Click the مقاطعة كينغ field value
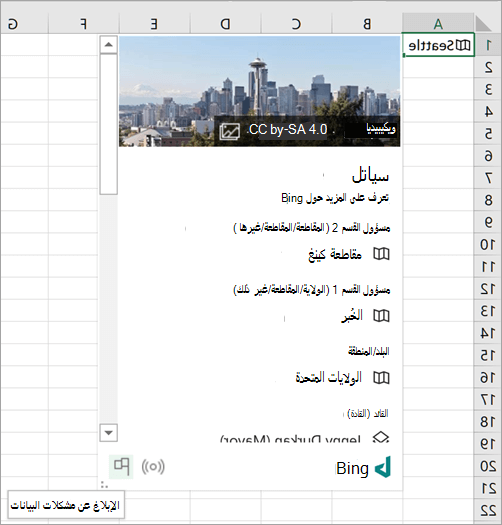This screenshot has height=525, width=502. coord(335,255)
